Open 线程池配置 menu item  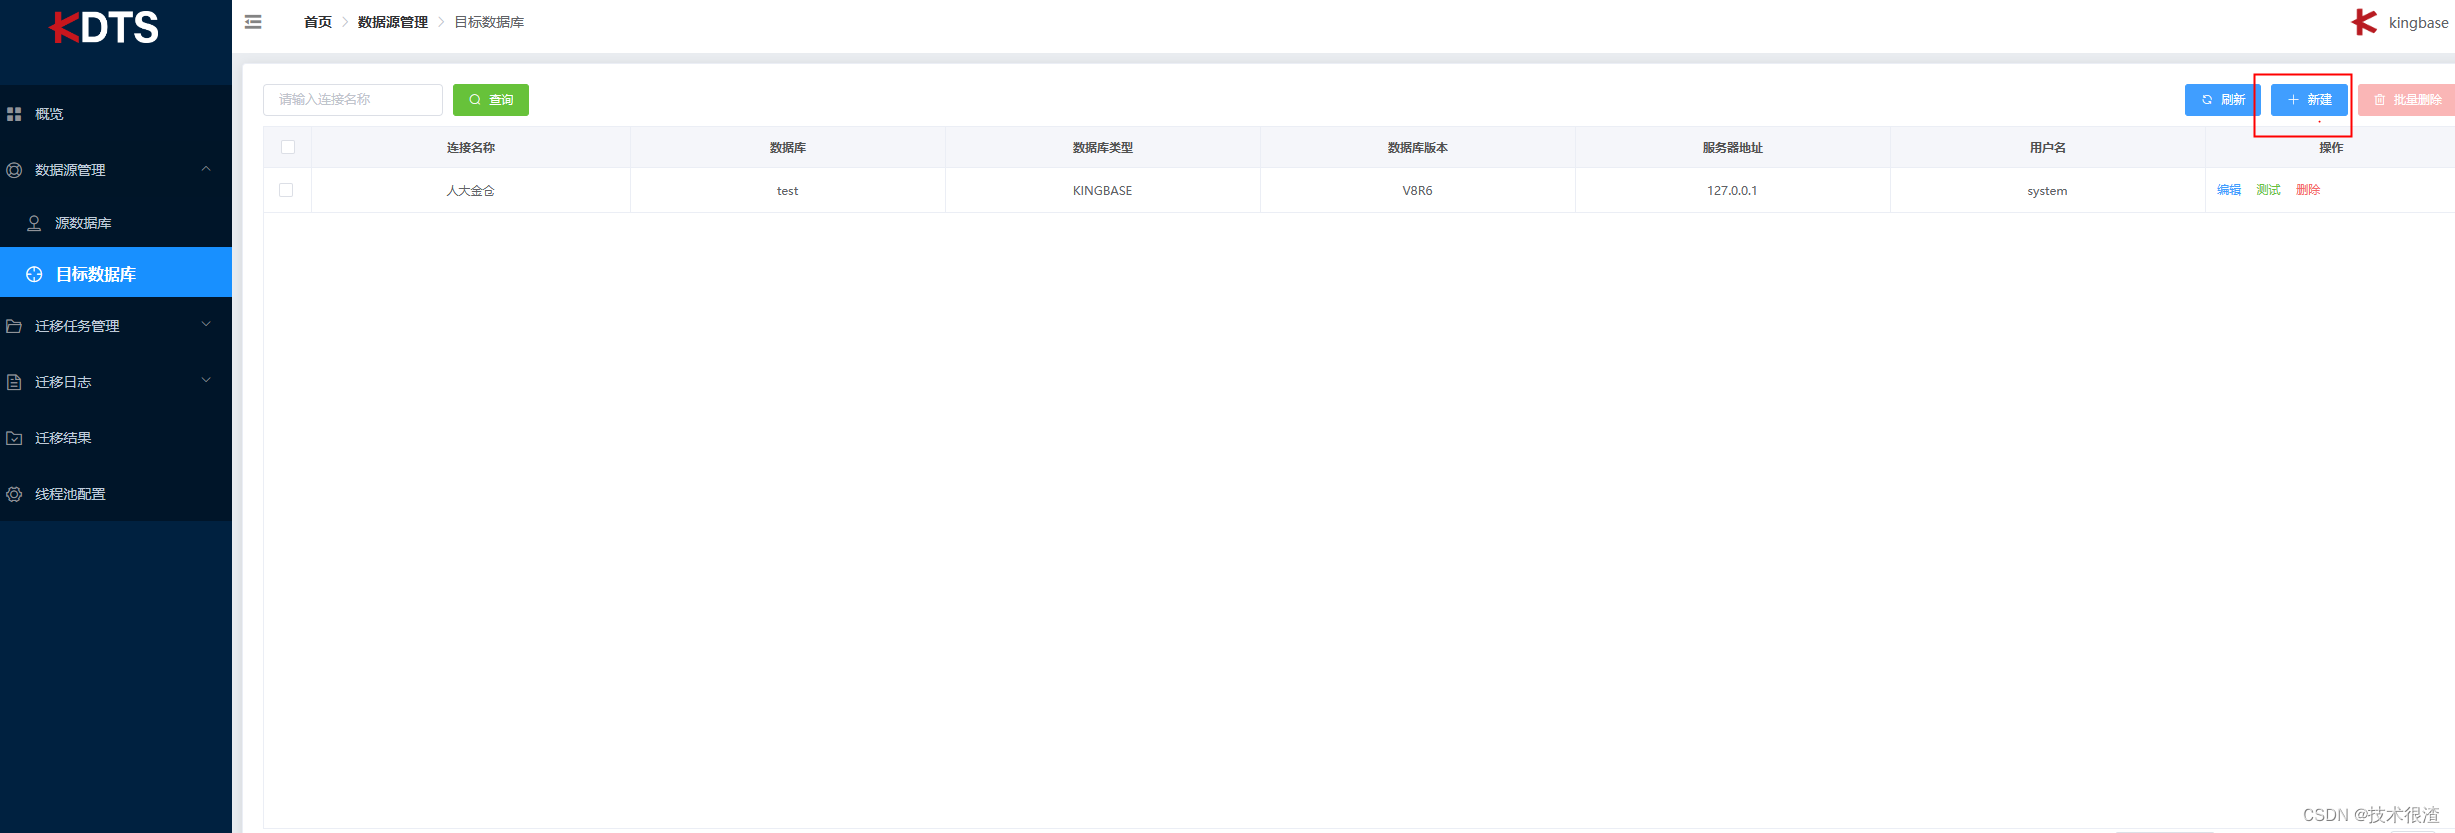[116, 494]
